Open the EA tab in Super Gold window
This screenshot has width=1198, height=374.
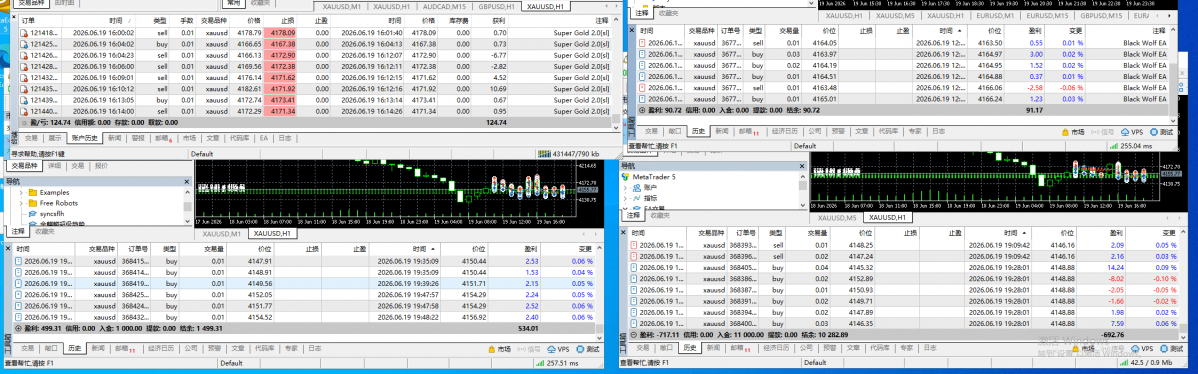264,138
